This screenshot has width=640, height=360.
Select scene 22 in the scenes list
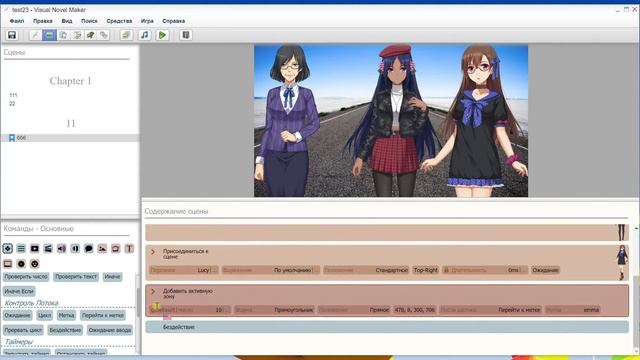[x=12, y=104]
